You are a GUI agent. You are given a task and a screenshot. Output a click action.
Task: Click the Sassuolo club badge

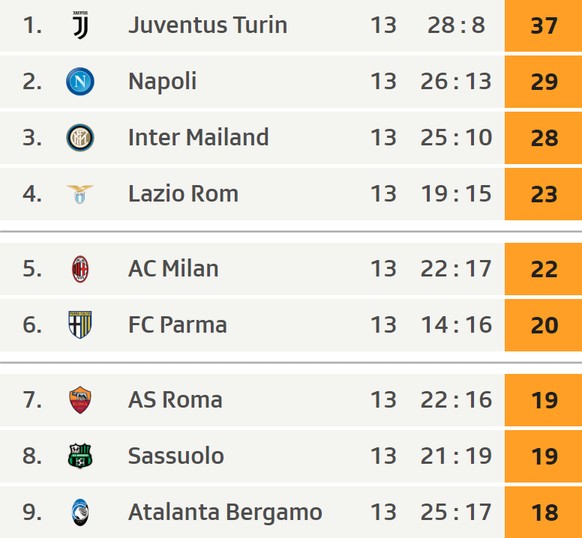[x=80, y=456]
